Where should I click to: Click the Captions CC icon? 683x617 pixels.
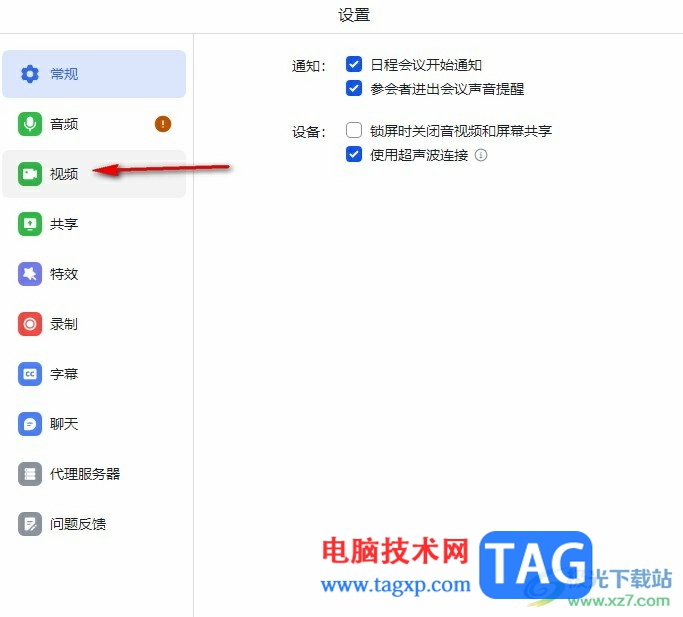(30, 374)
